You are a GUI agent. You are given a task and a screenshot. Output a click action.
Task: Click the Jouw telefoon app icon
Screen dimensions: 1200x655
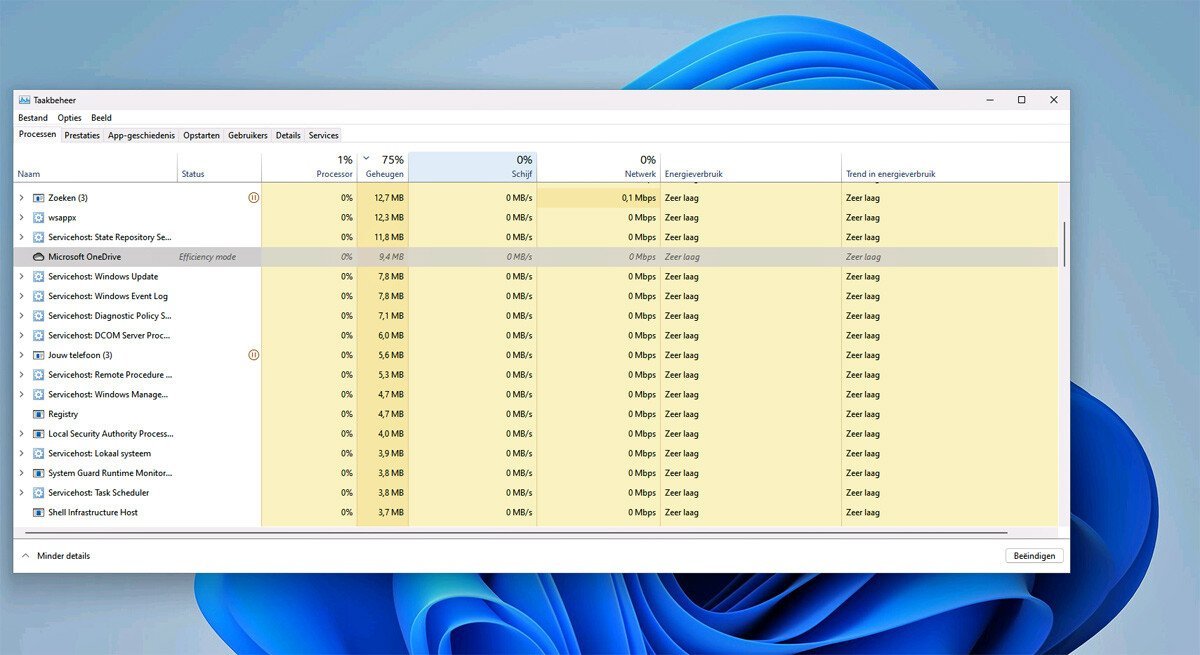pyautogui.click(x=39, y=355)
